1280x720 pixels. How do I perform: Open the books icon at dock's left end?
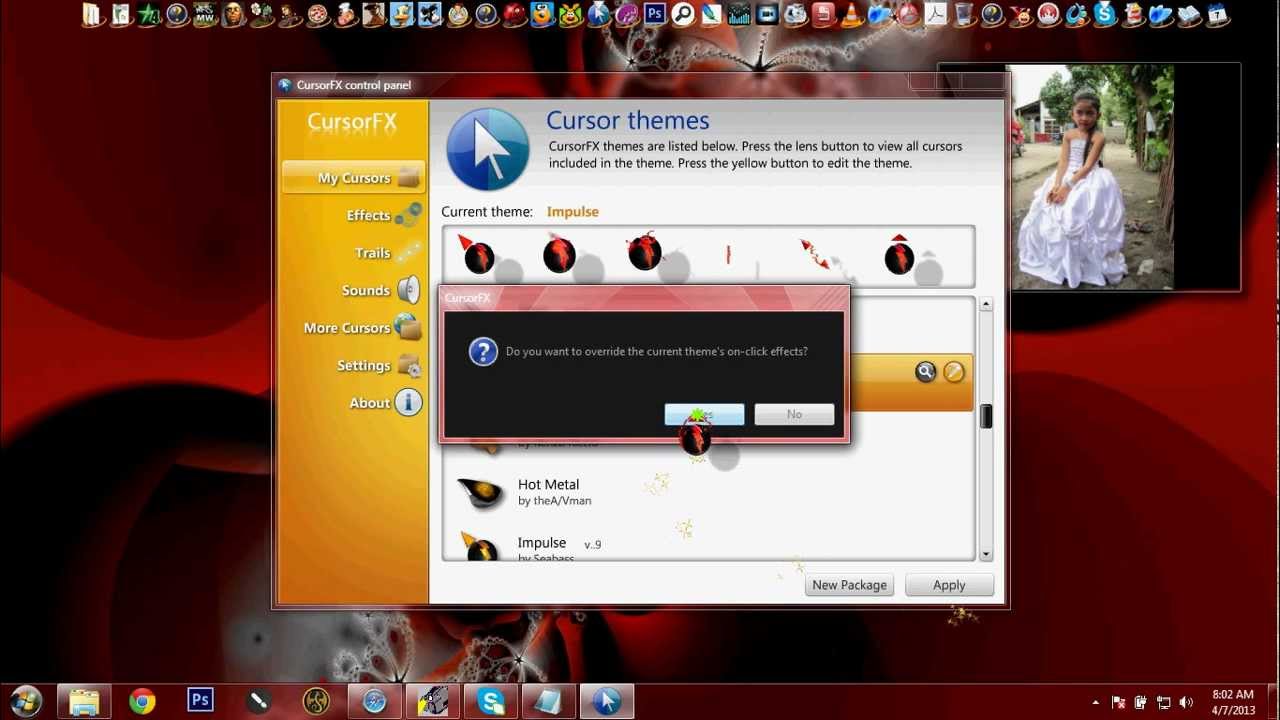pyautogui.click(x=93, y=14)
